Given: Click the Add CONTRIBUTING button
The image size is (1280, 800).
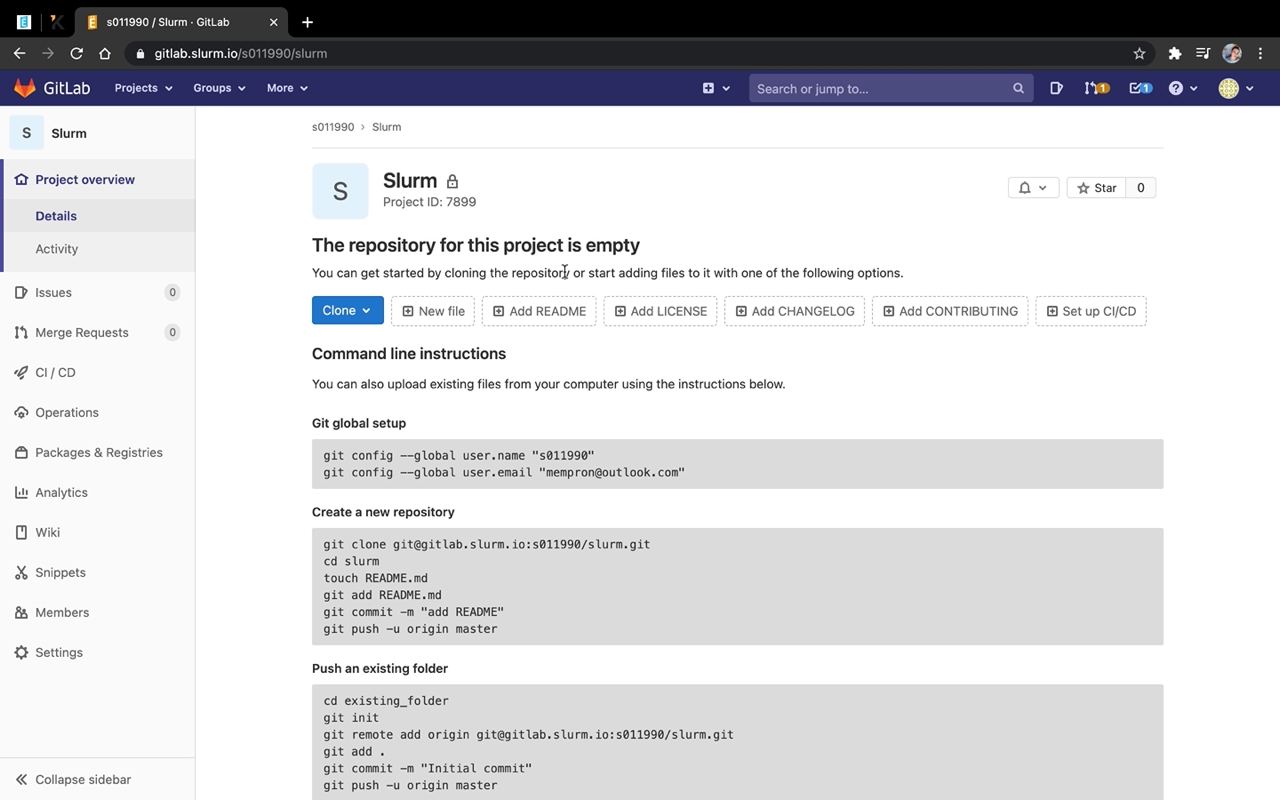Looking at the screenshot, I should click(x=950, y=311).
